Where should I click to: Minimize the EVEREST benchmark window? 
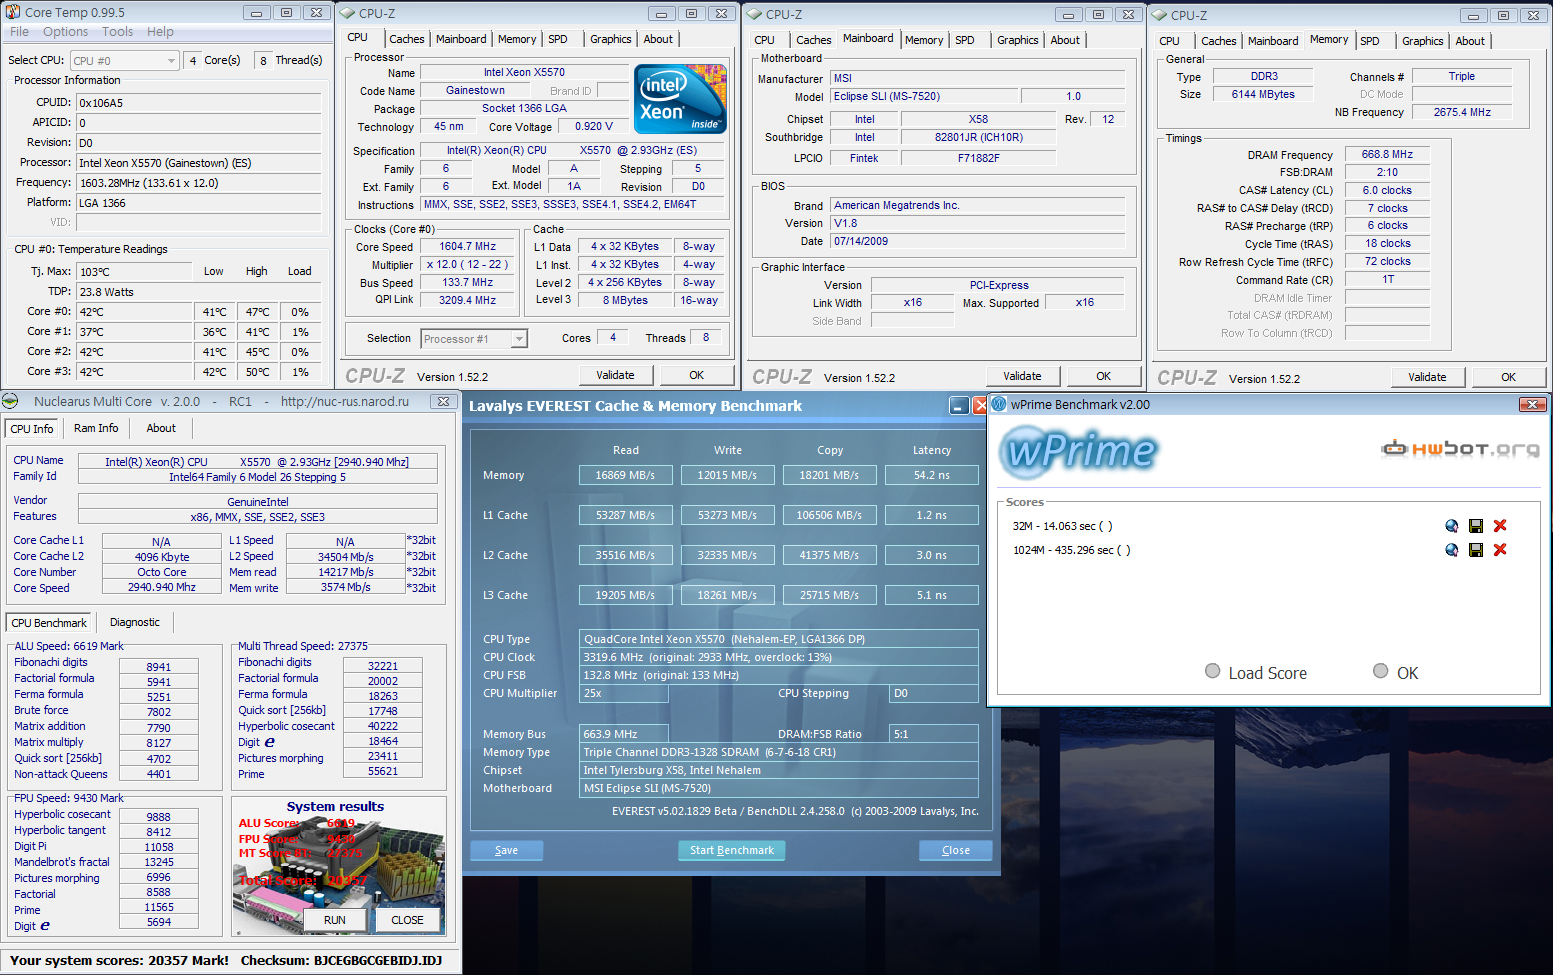959,405
